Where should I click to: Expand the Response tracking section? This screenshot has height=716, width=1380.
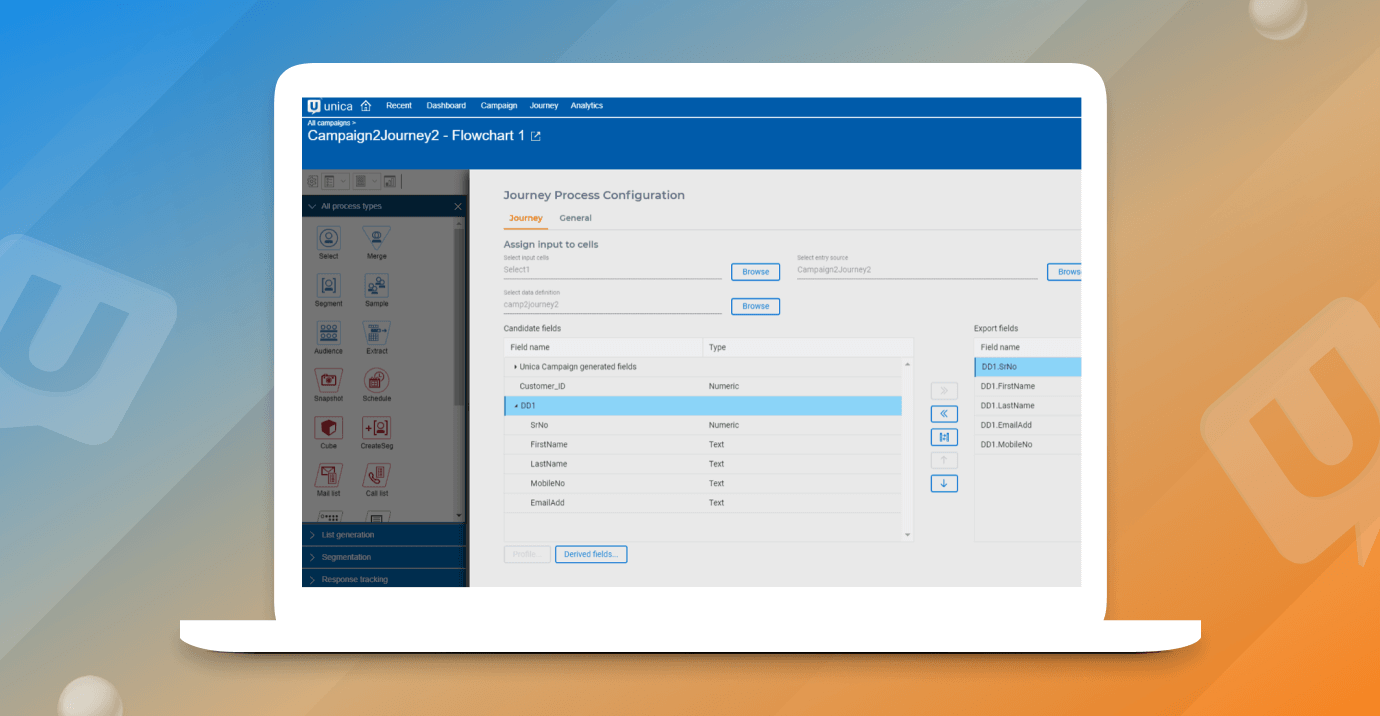384,579
